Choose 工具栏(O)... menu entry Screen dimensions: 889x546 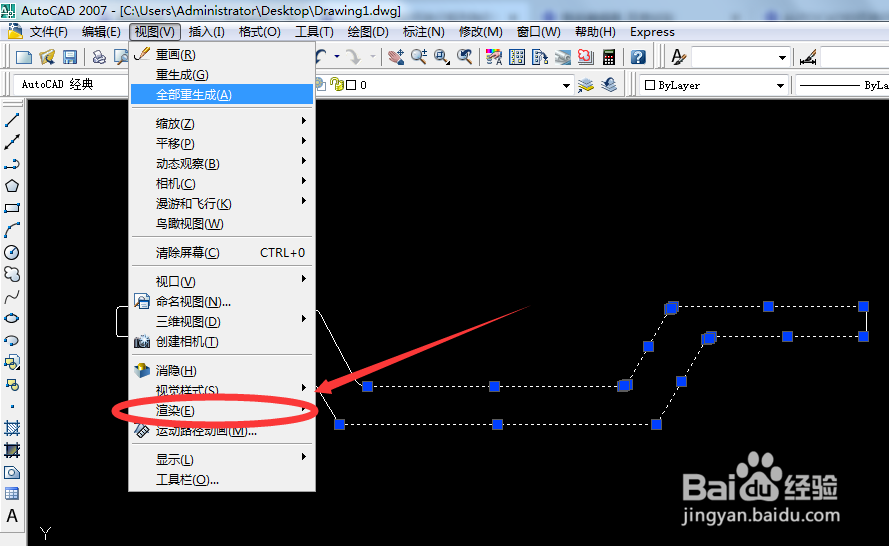click(x=222, y=480)
